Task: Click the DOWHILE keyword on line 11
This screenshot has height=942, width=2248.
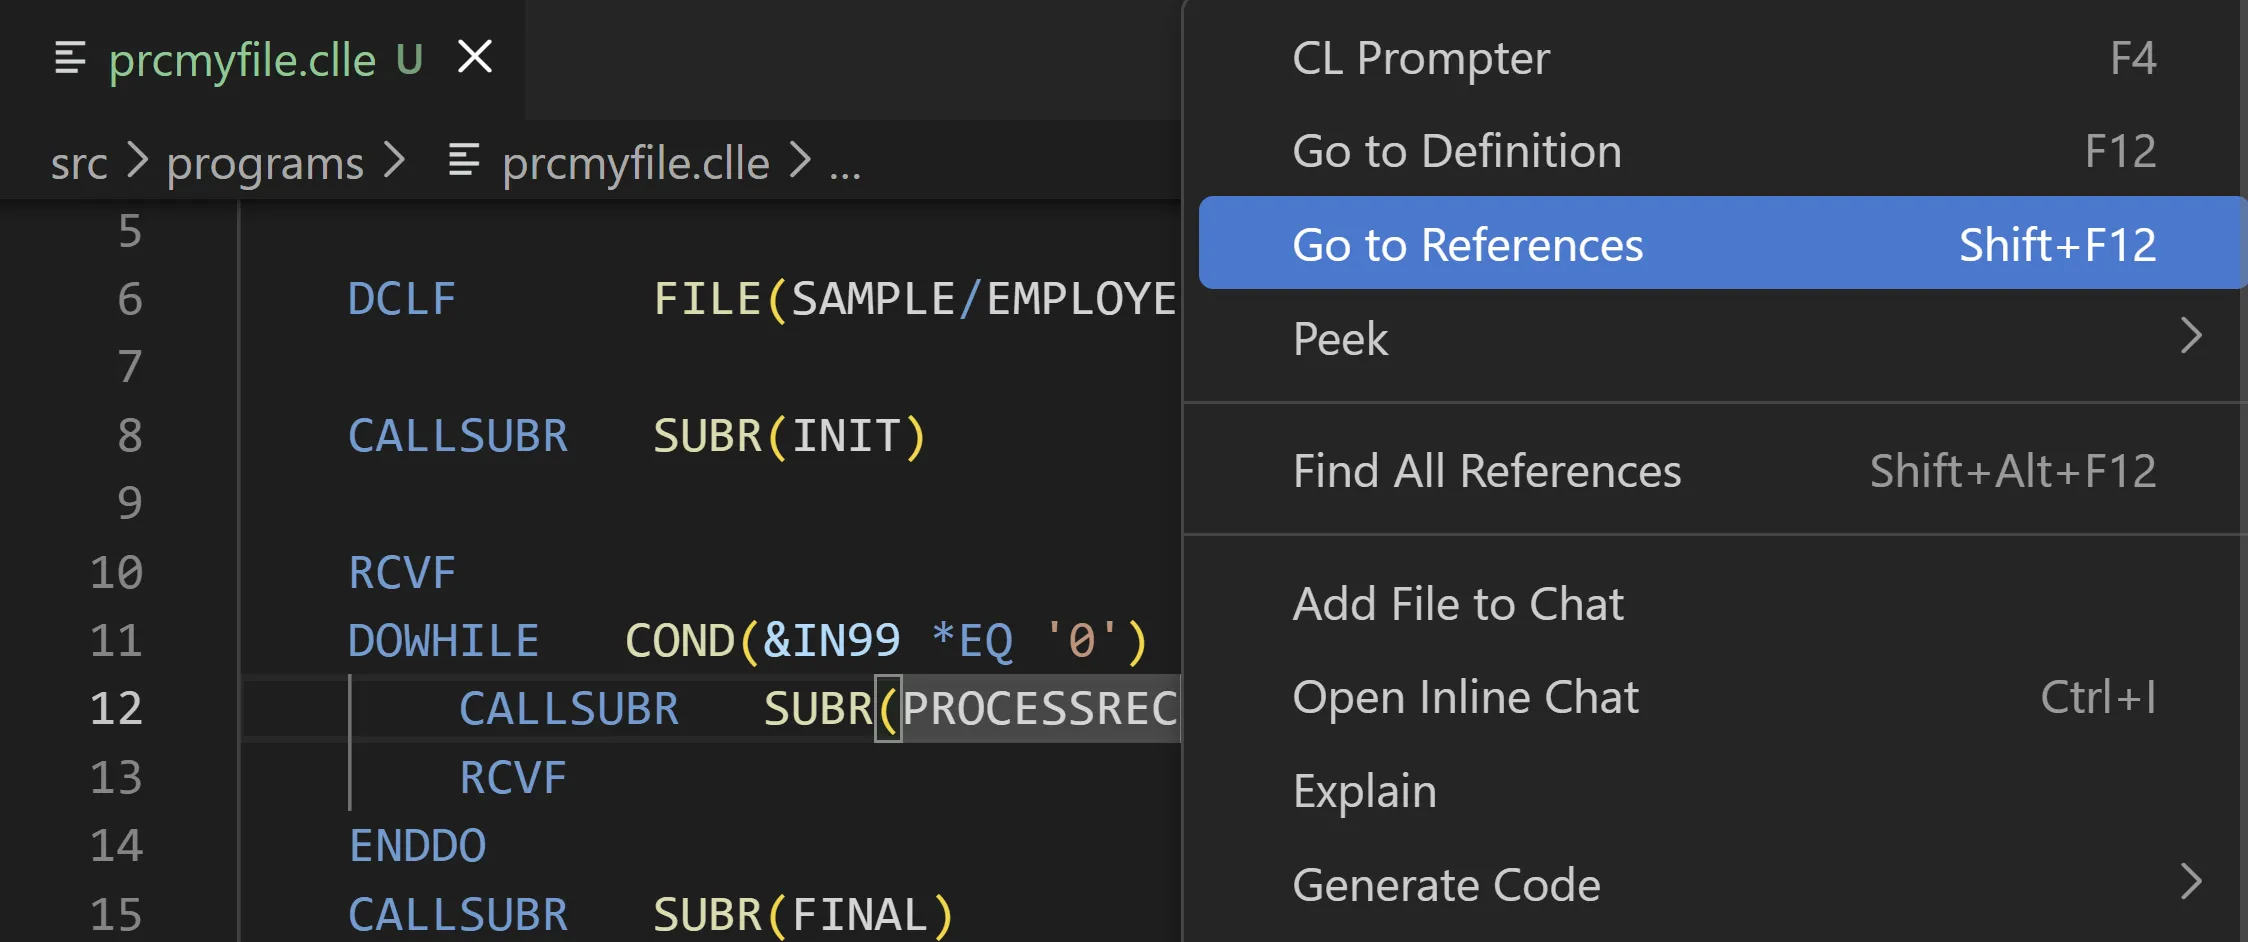Action: coord(443,640)
